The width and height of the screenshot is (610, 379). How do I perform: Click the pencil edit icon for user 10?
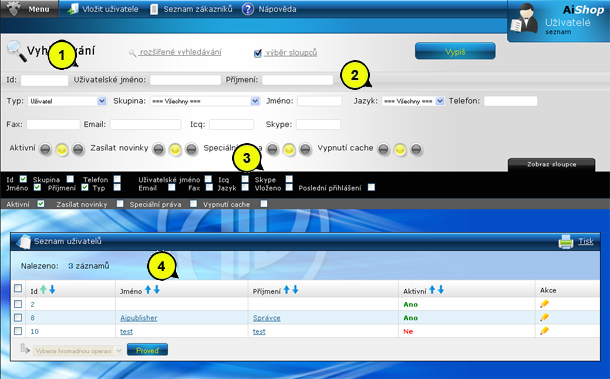tap(544, 331)
